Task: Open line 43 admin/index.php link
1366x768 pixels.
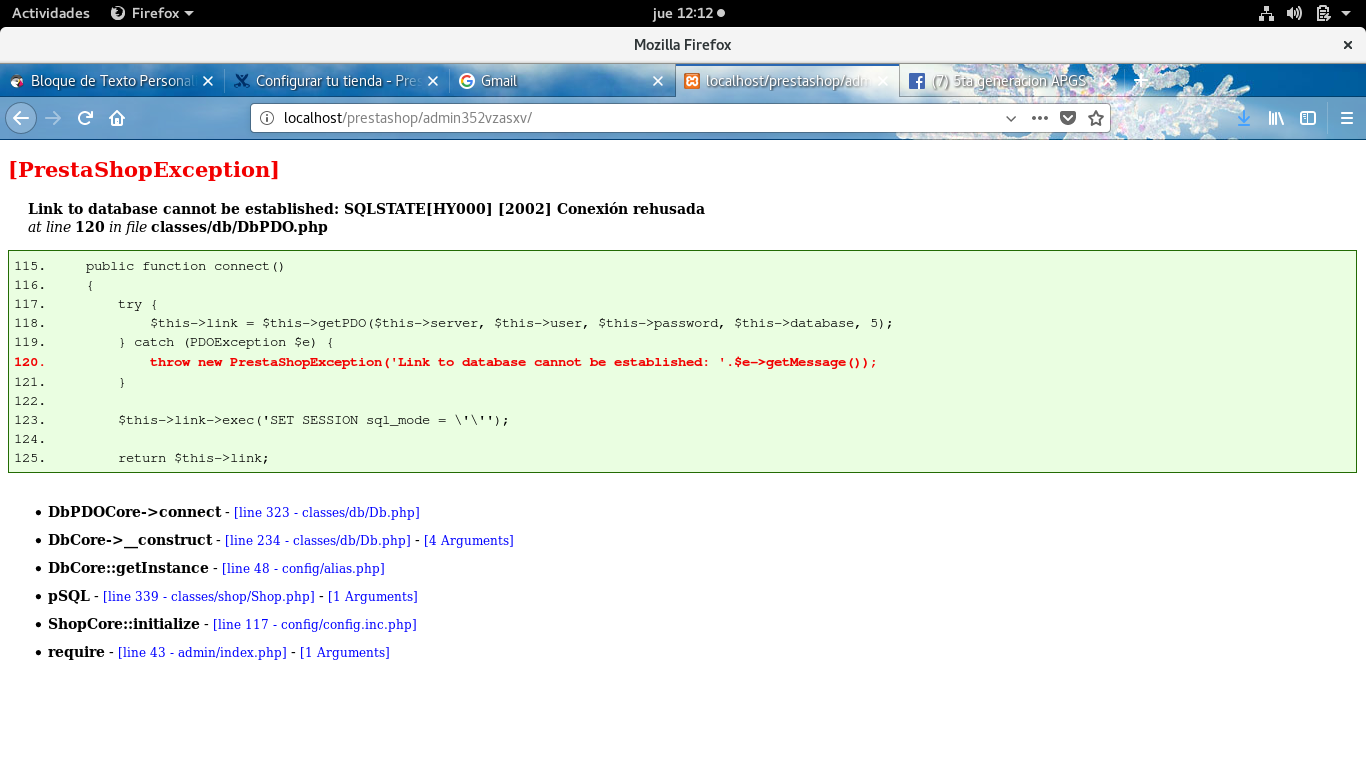Action: 202,652
